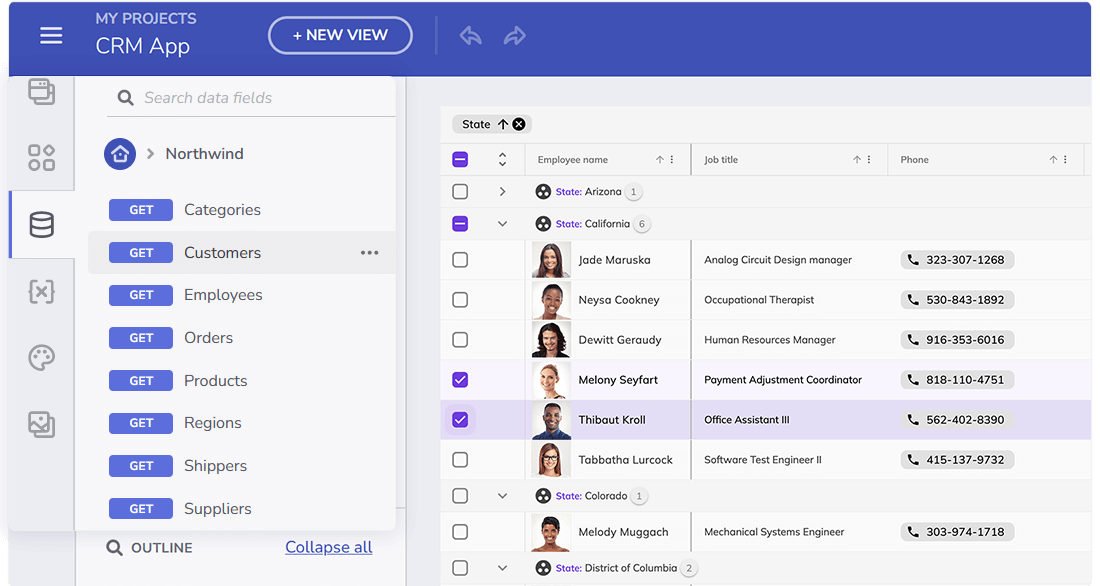This screenshot has width=1100, height=586.
Task: Open the data sources database icon
Action: tap(42, 225)
